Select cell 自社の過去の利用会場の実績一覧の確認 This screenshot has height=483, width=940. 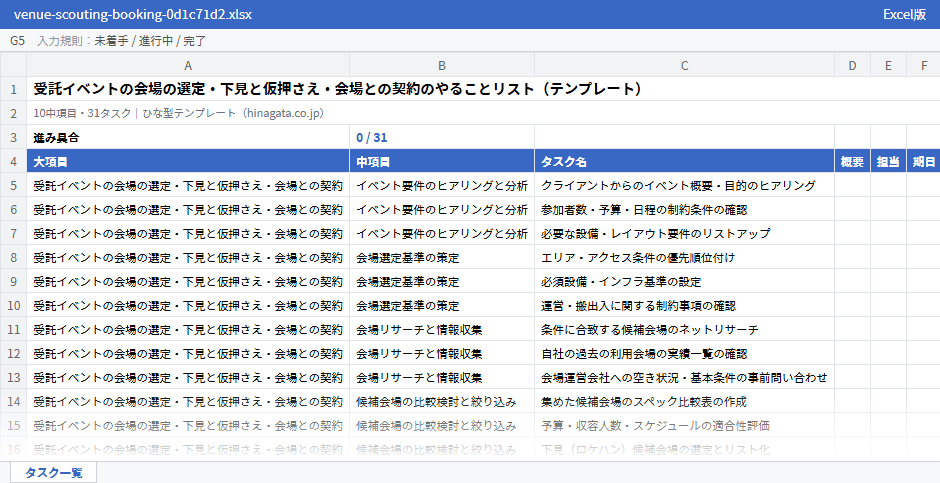pos(685,353)
